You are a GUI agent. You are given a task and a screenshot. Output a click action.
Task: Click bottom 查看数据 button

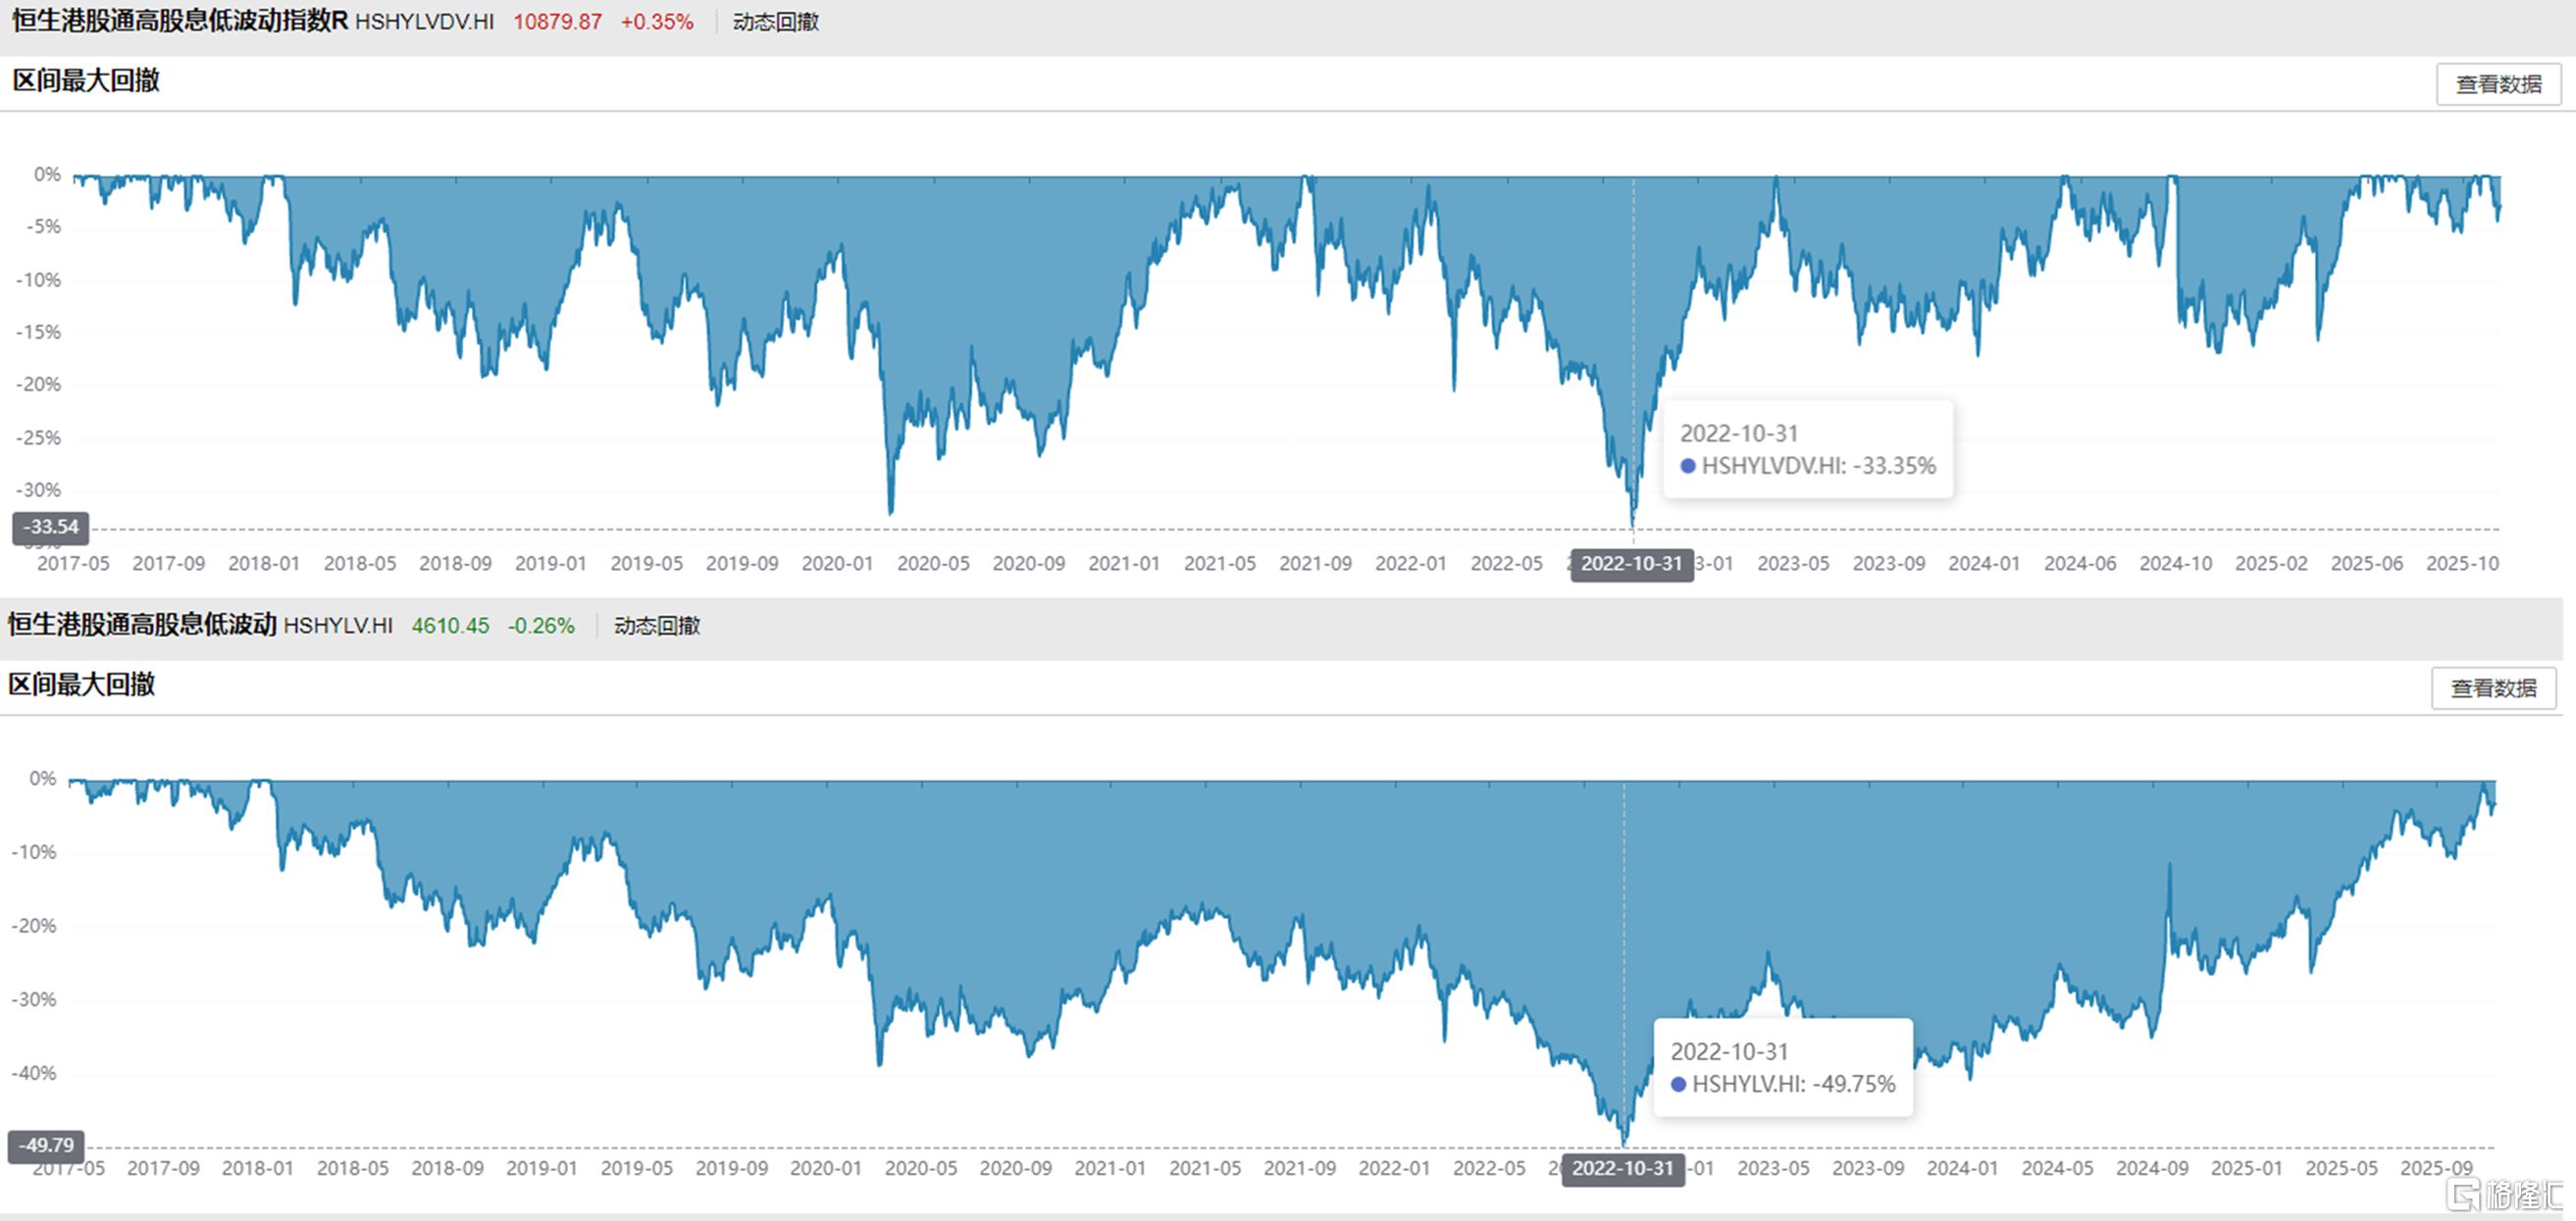pyautogui.click(x=2492, y=688)
